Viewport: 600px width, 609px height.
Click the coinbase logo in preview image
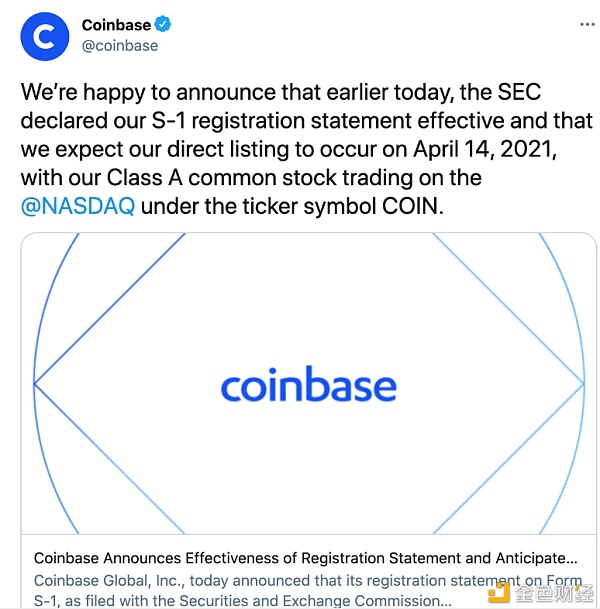(308, 384)
